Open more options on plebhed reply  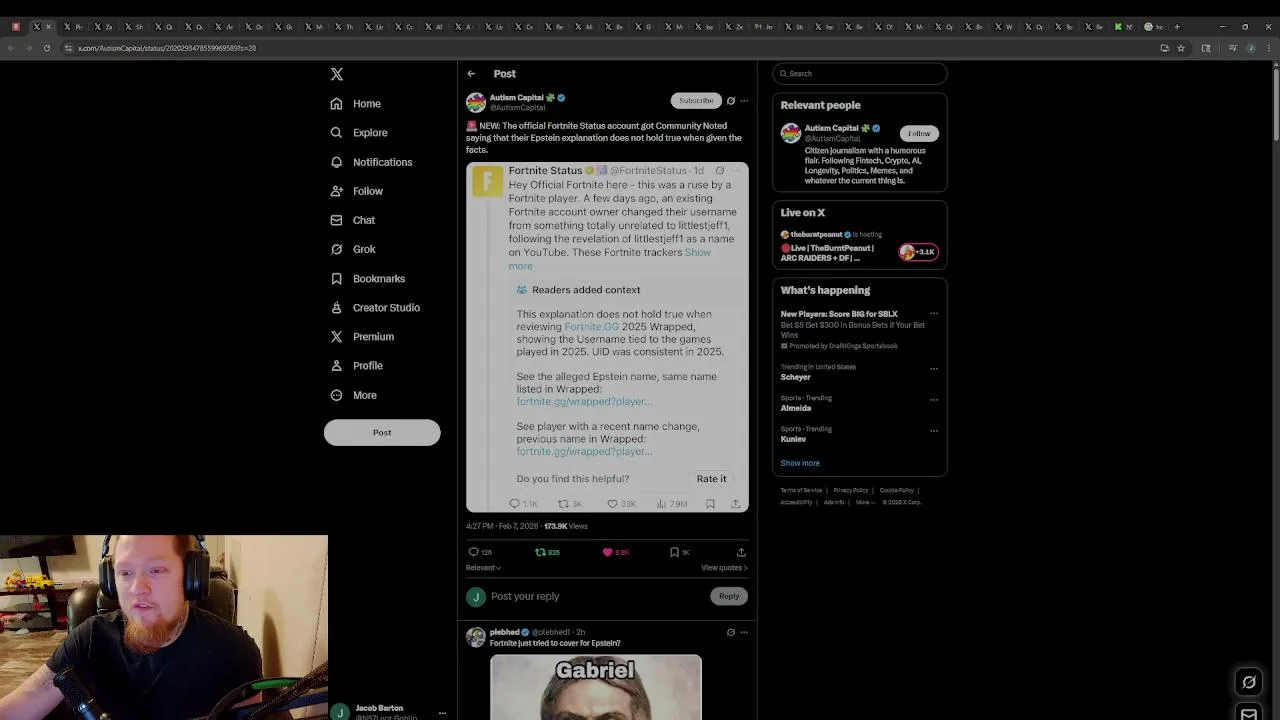[744, 632]
